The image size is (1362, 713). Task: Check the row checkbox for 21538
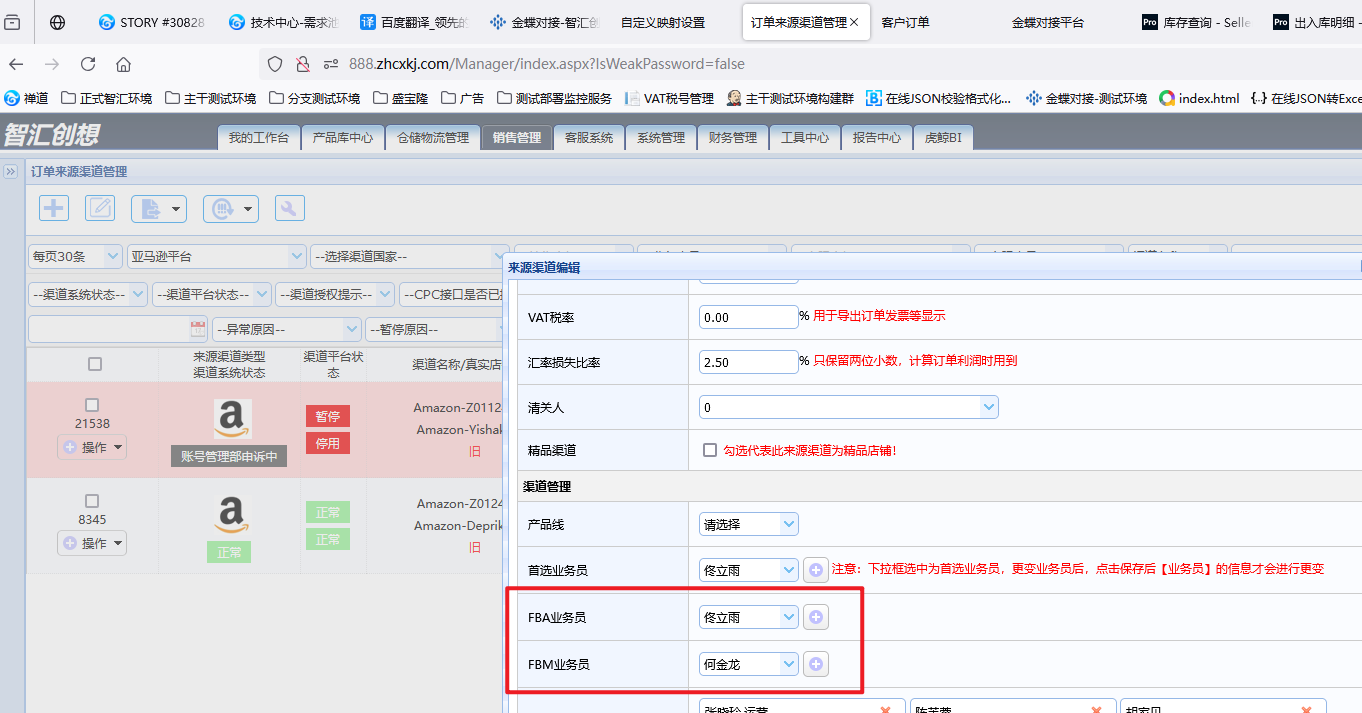point(92,405)
